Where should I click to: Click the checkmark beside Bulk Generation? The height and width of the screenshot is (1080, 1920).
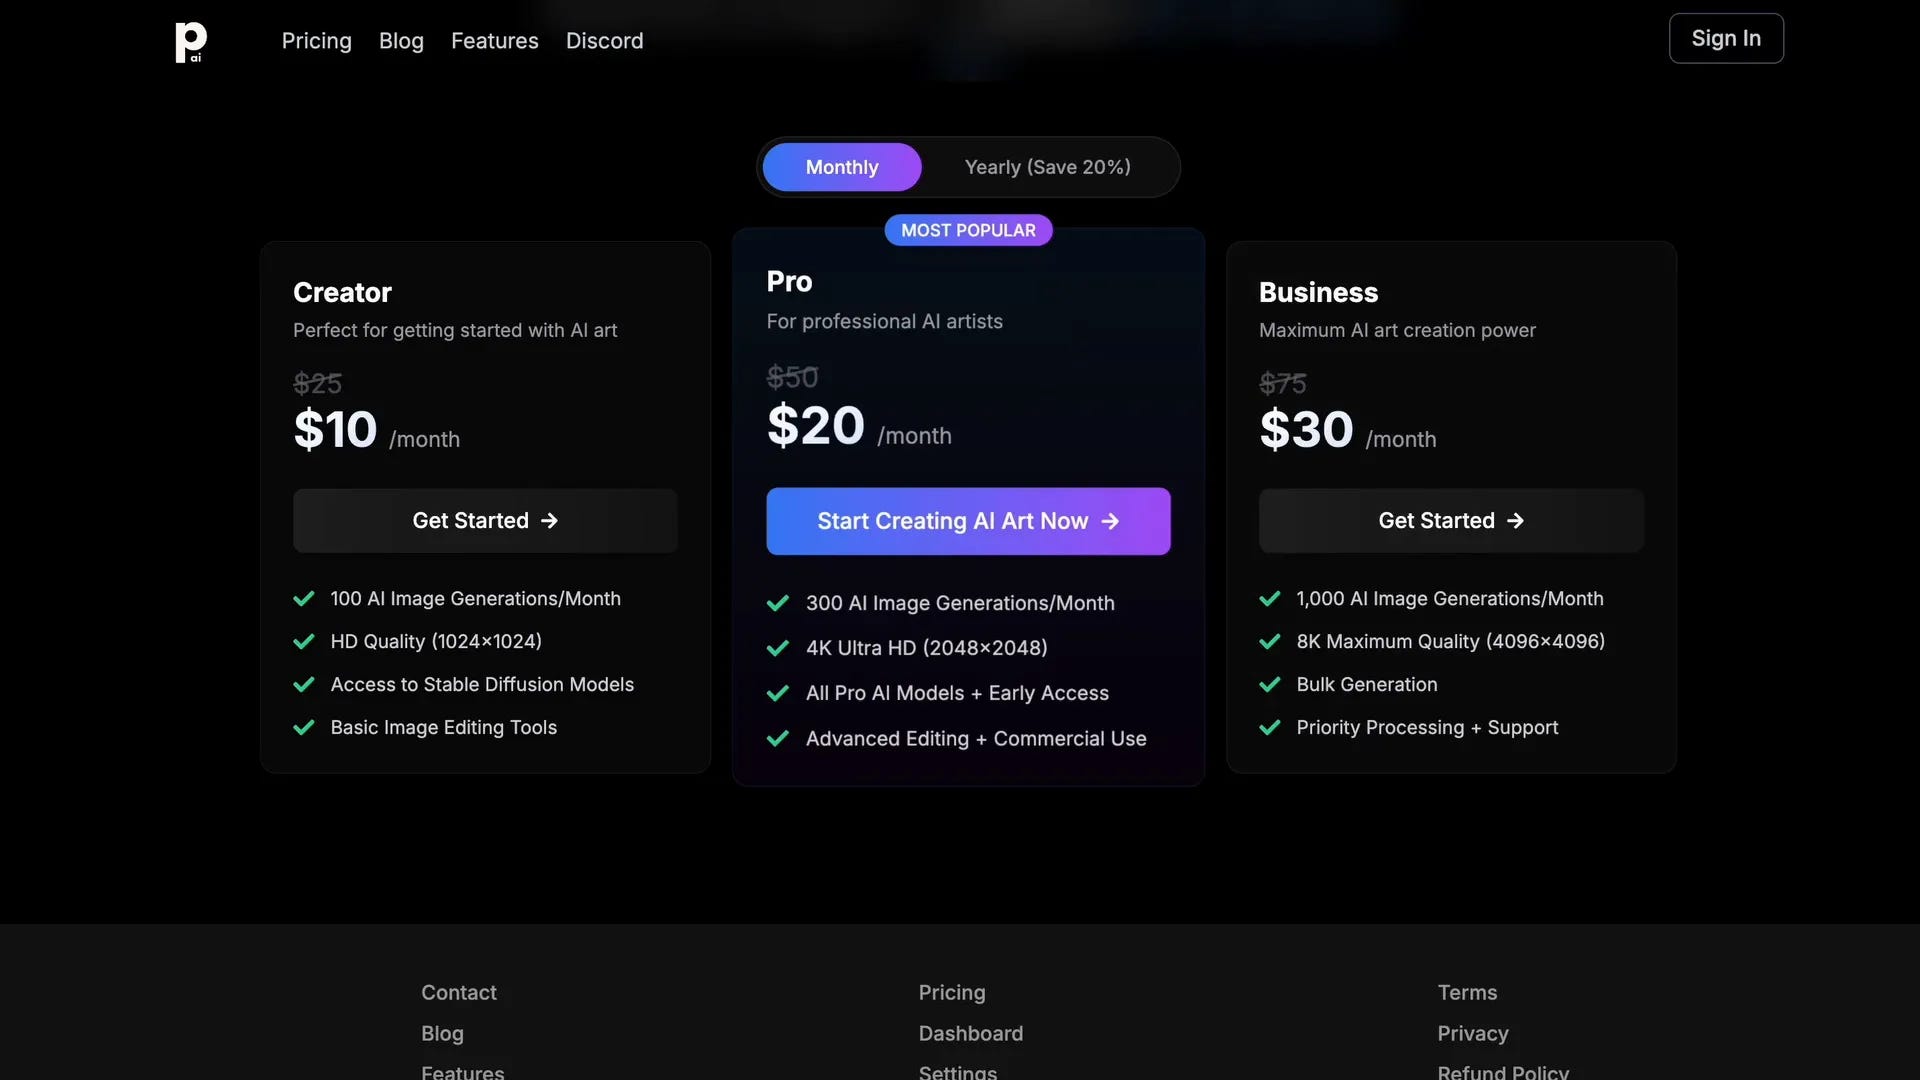pyautogui.click(x=1269, y=684)
